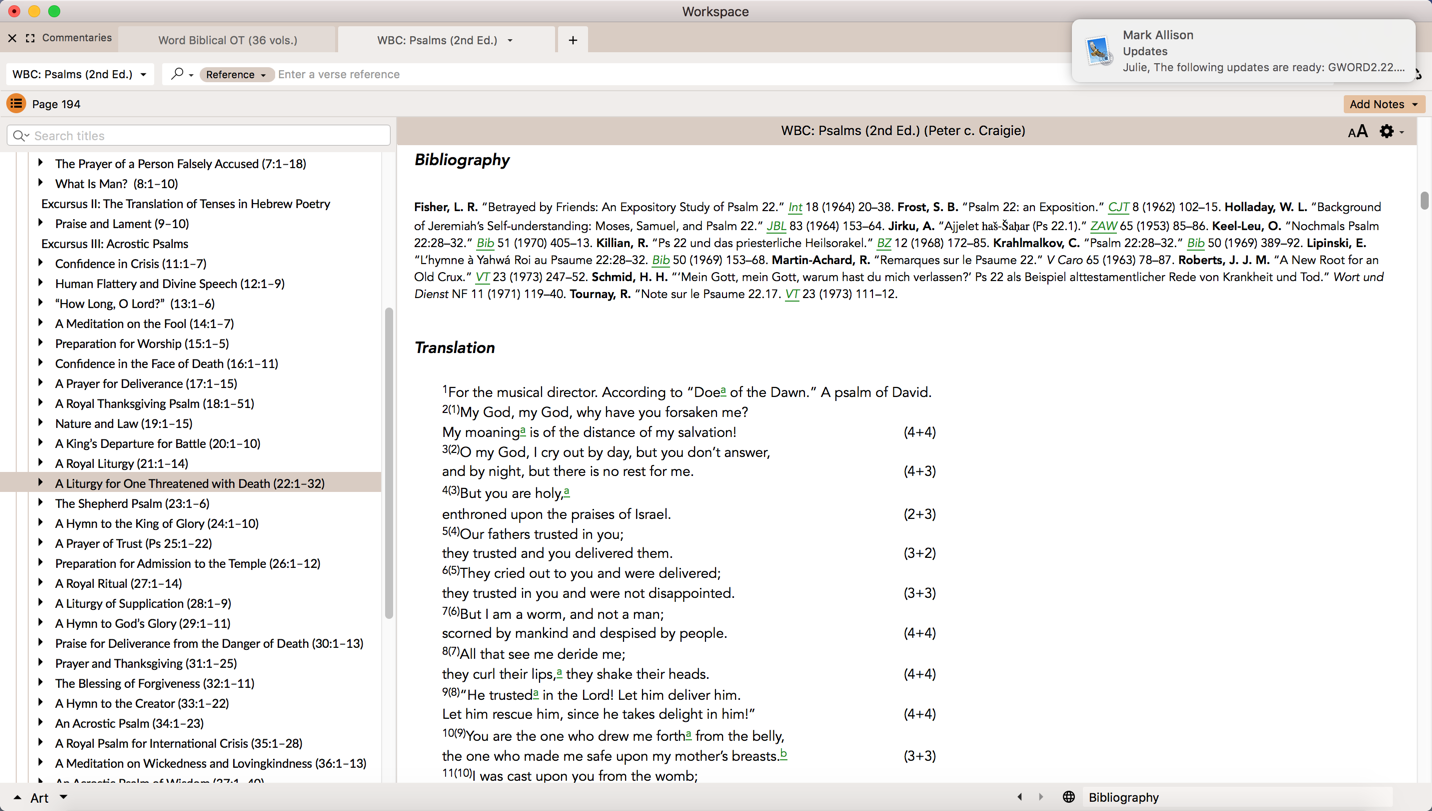Expand A Royal Liturgy (21:1–14) entry

pos(40,463)
